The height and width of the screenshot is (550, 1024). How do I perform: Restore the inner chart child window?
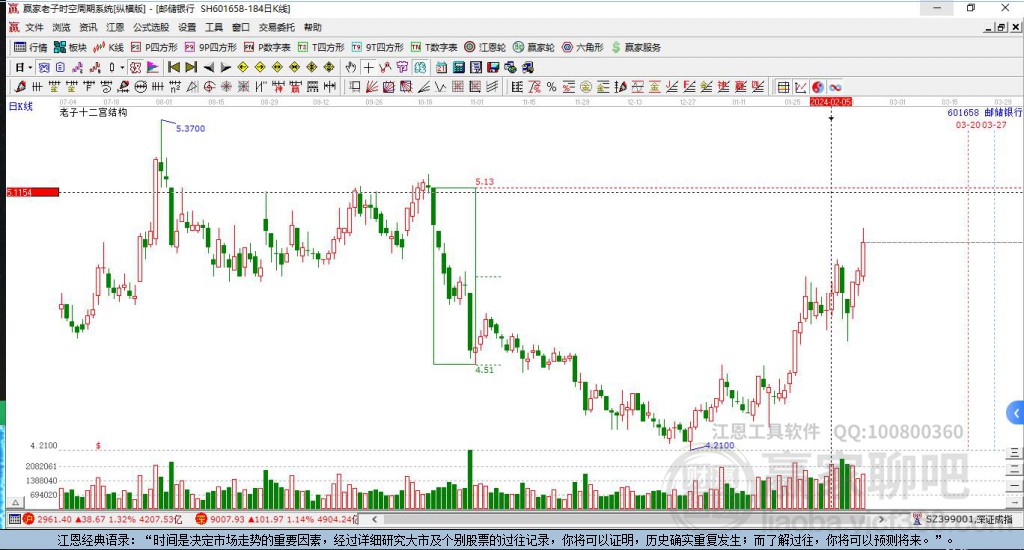(x=1002, y=27)
